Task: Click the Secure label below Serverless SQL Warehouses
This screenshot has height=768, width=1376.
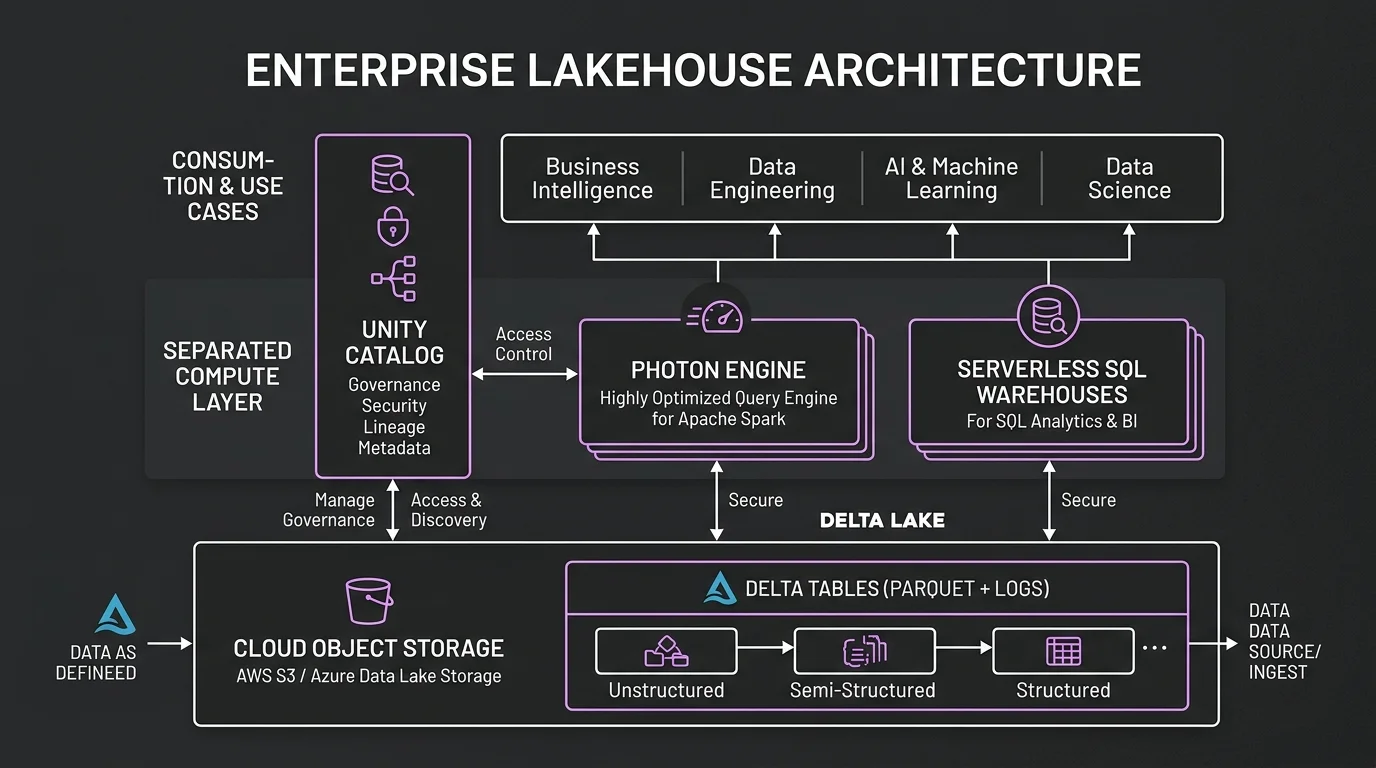Action: pos(1088,500)
